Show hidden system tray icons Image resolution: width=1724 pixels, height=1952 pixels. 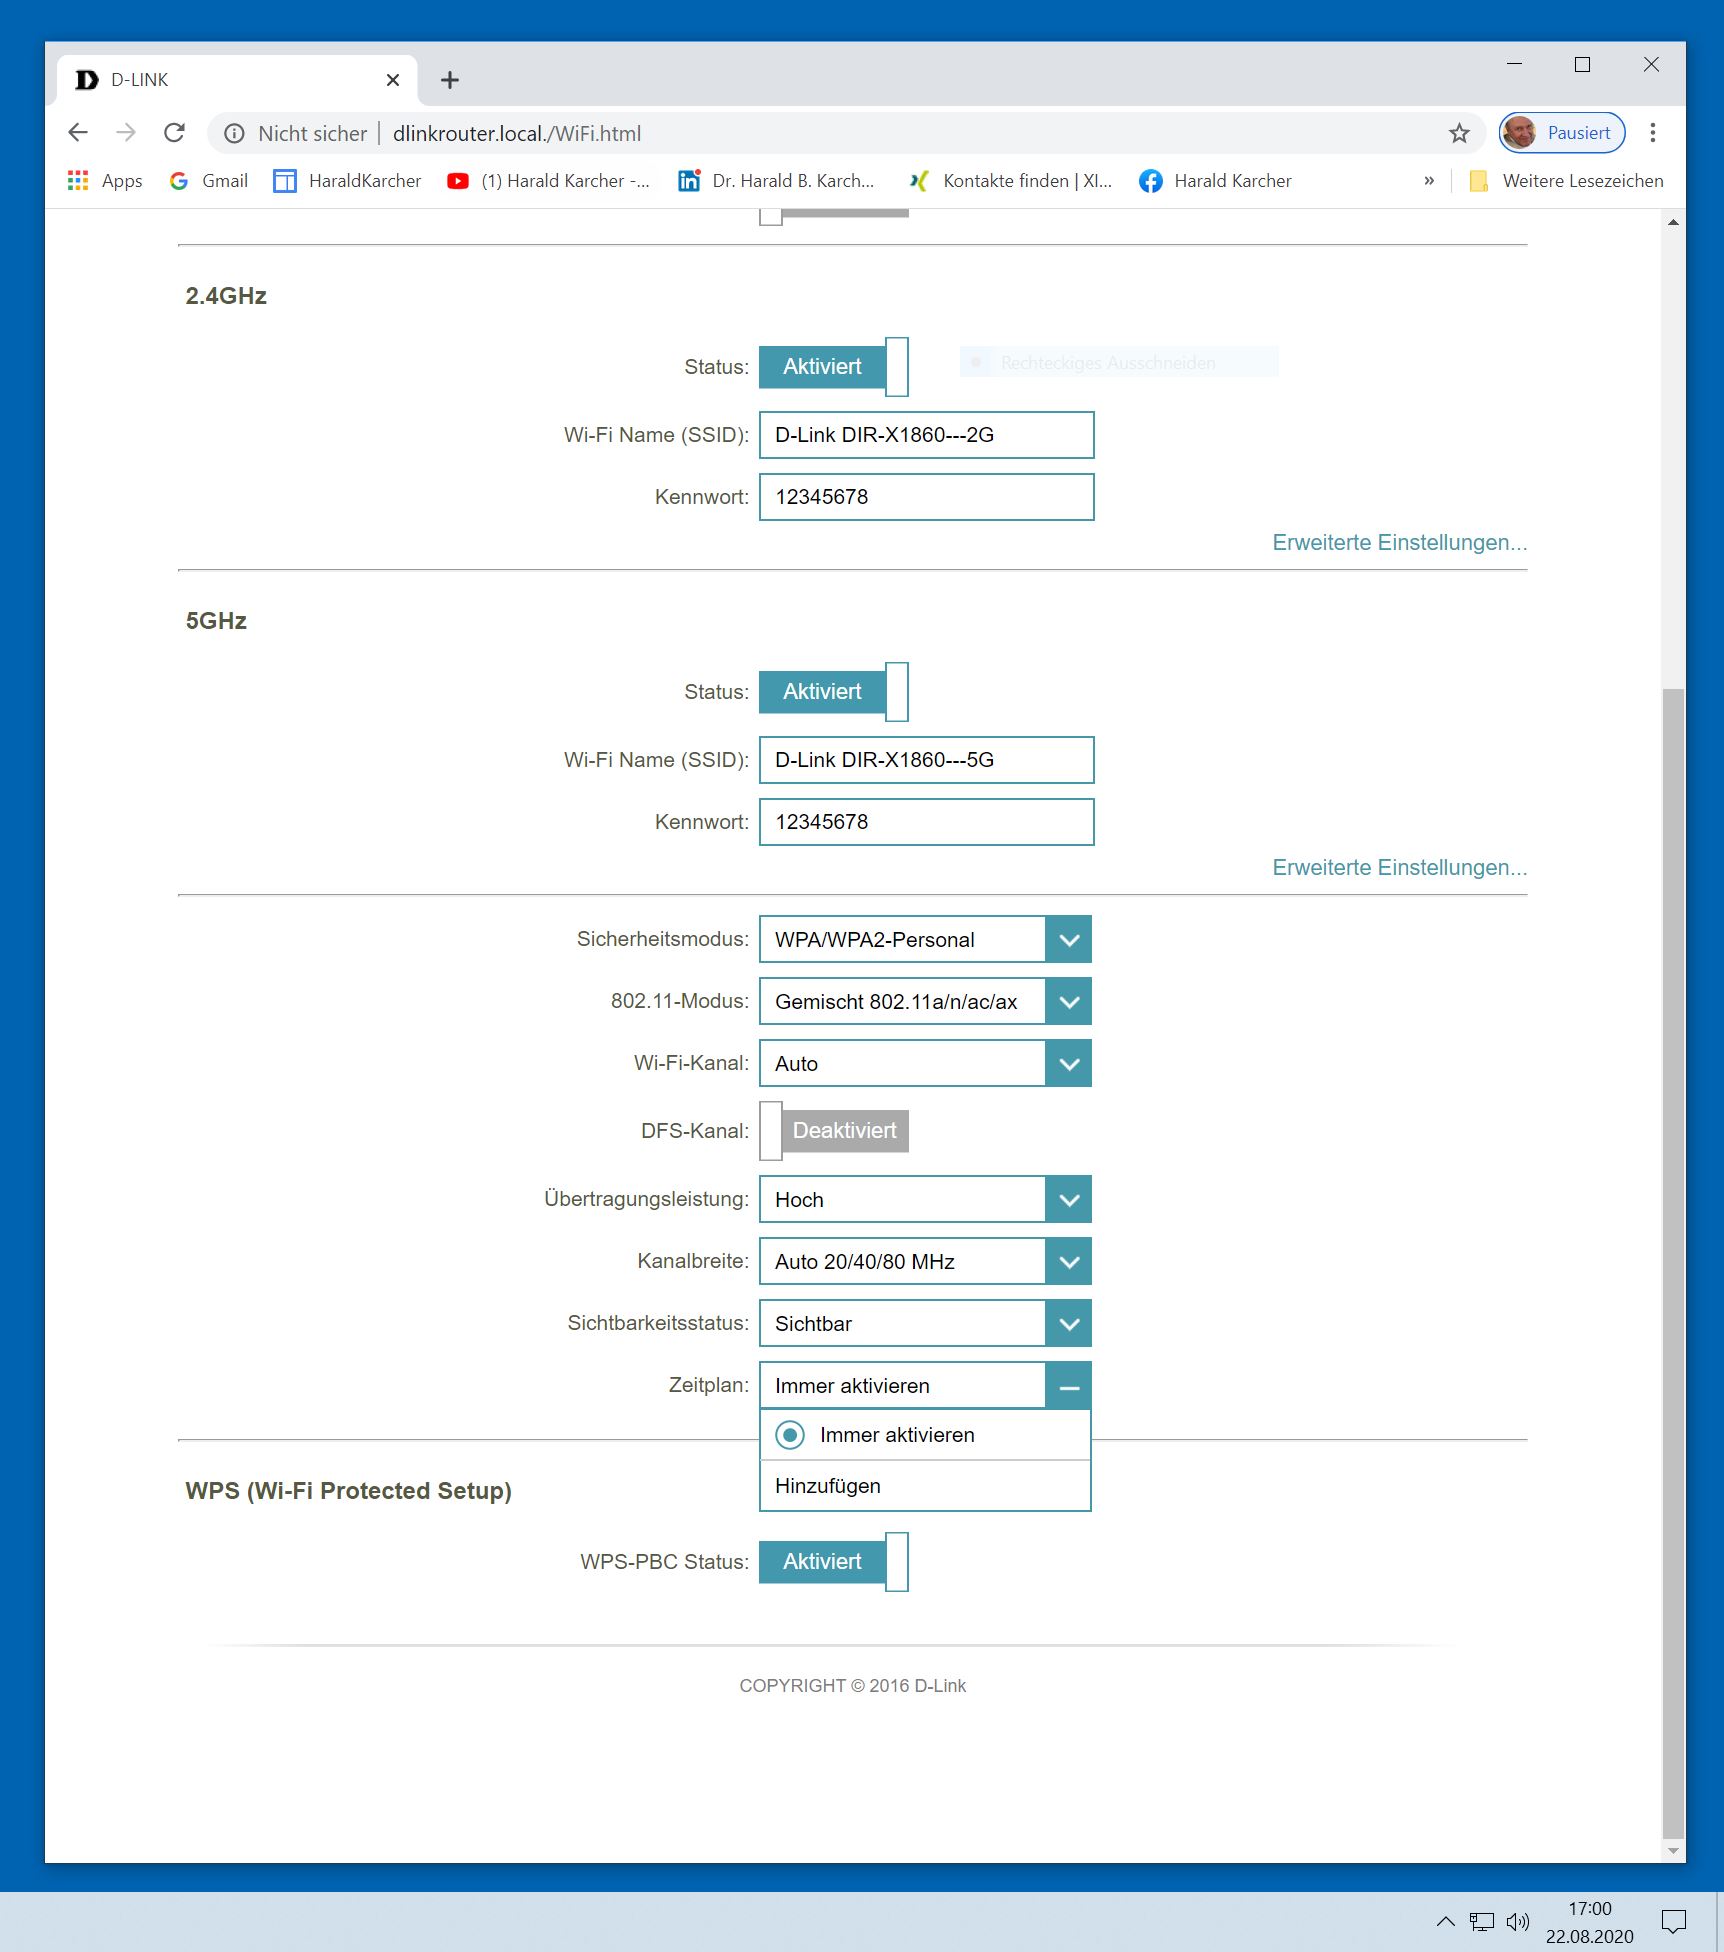point(1445,1921)
